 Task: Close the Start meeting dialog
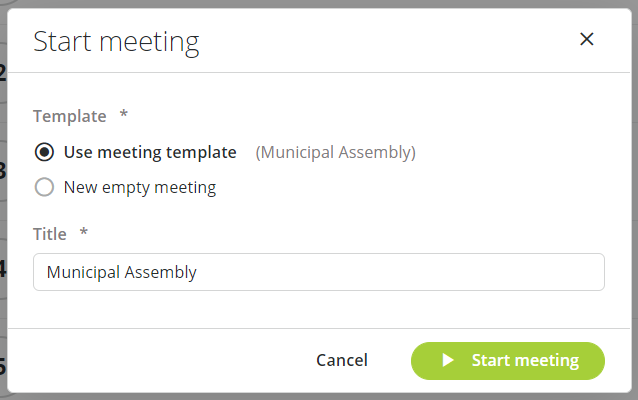click(x=587, y=40)
